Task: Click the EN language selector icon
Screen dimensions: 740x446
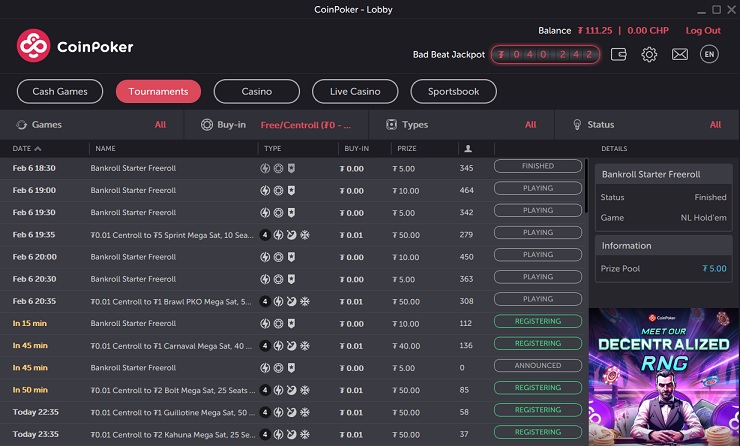Action: 710,54
